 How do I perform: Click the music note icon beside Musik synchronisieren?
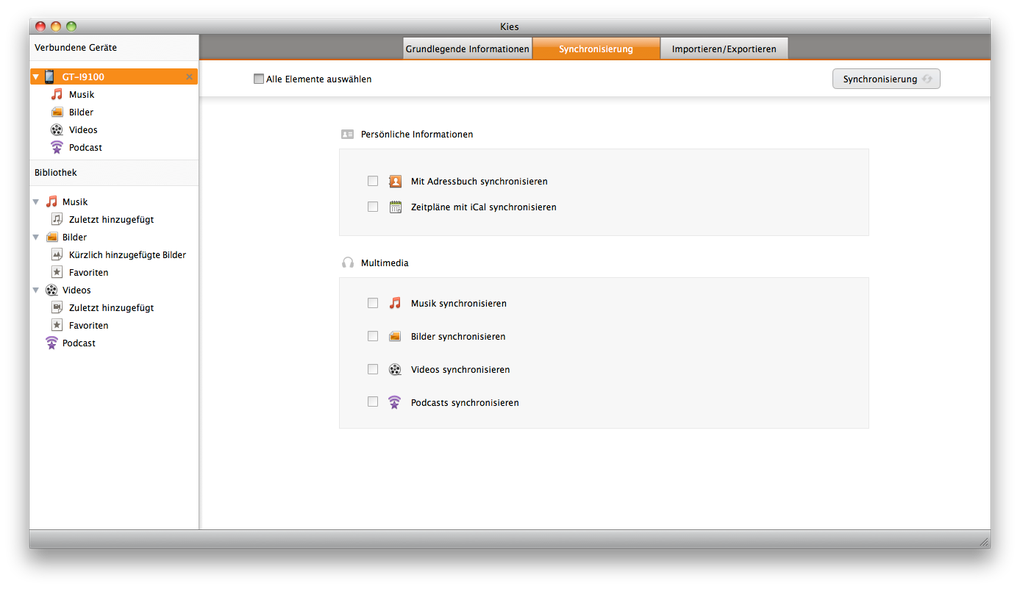pos(395,303)
